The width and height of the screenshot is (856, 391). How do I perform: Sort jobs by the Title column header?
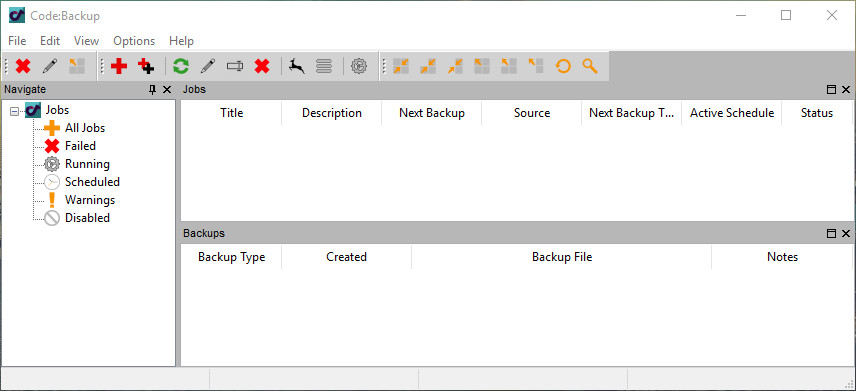pos(231,113)
